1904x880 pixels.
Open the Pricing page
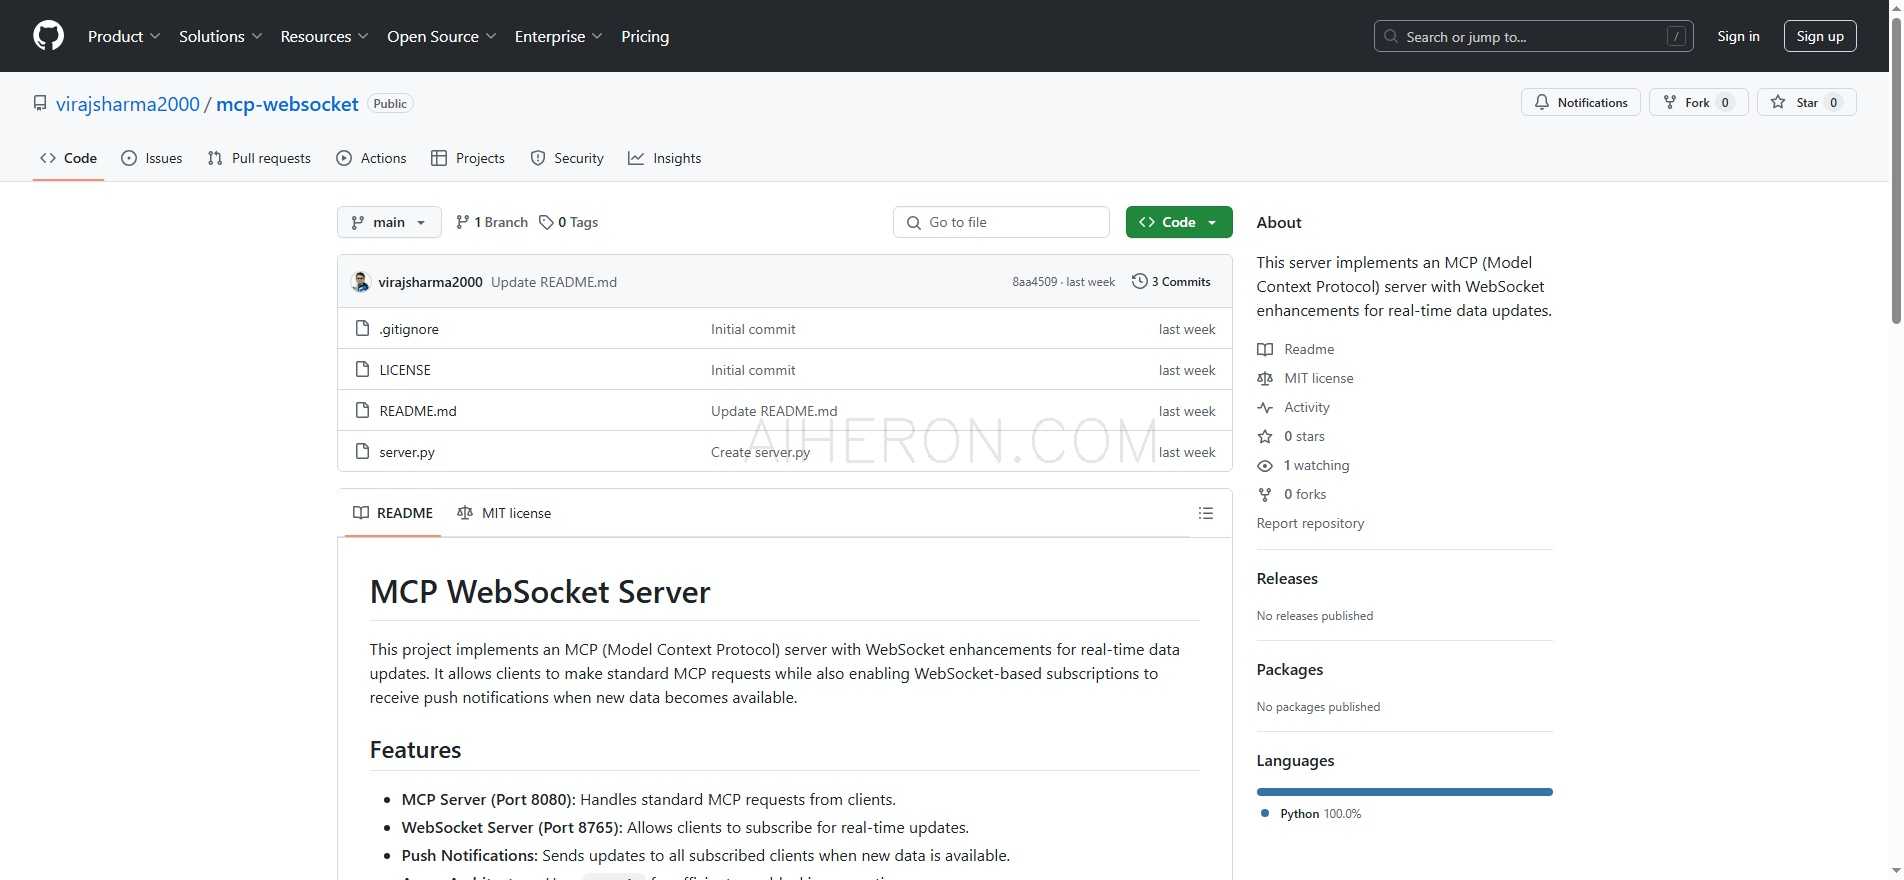click(645, 36)
